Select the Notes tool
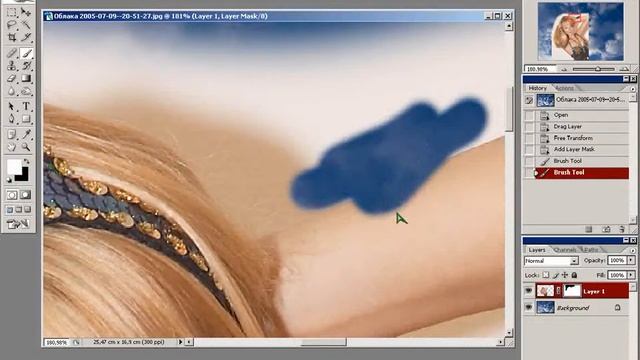 [12, 134]
